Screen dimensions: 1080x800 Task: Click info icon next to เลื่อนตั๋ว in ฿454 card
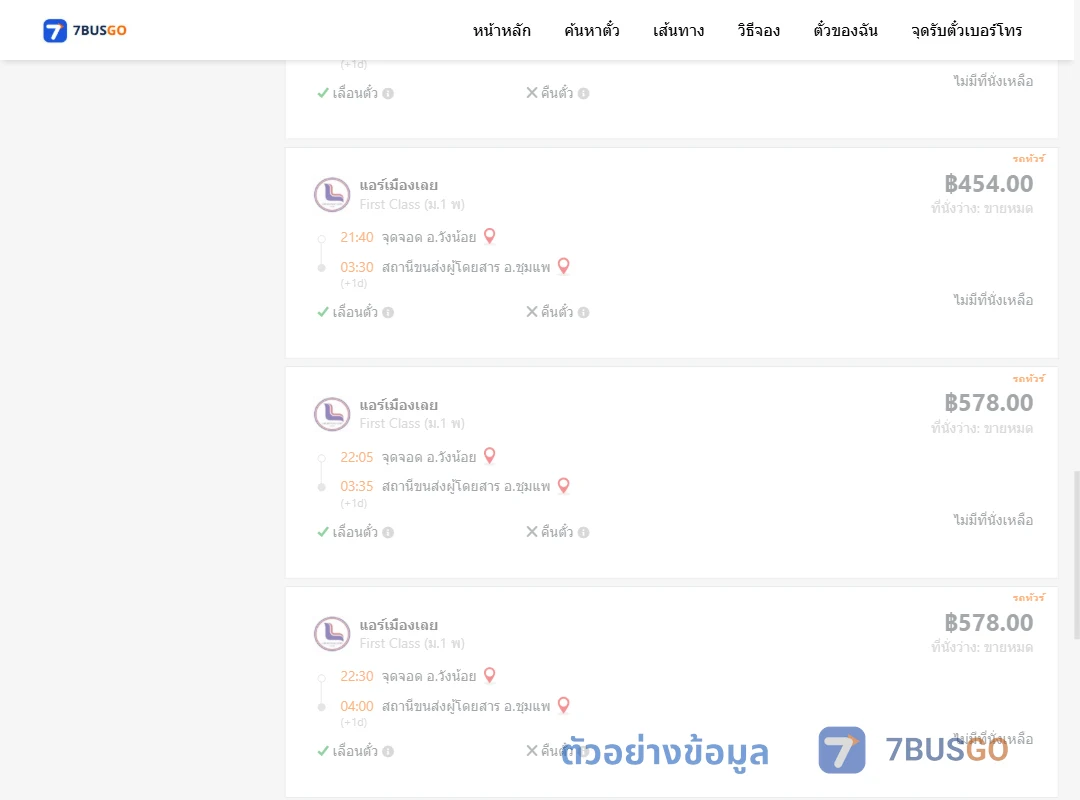388,312
